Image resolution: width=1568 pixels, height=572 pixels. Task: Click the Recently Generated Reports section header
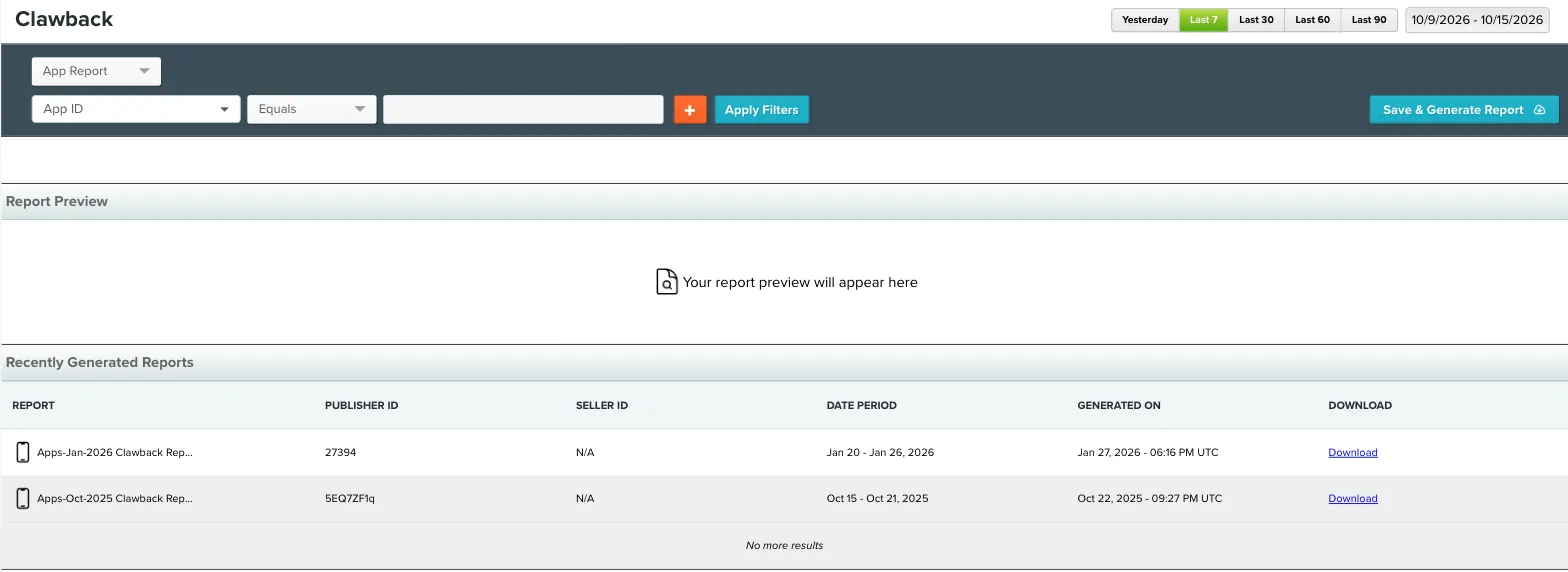(x=100, y=362)
